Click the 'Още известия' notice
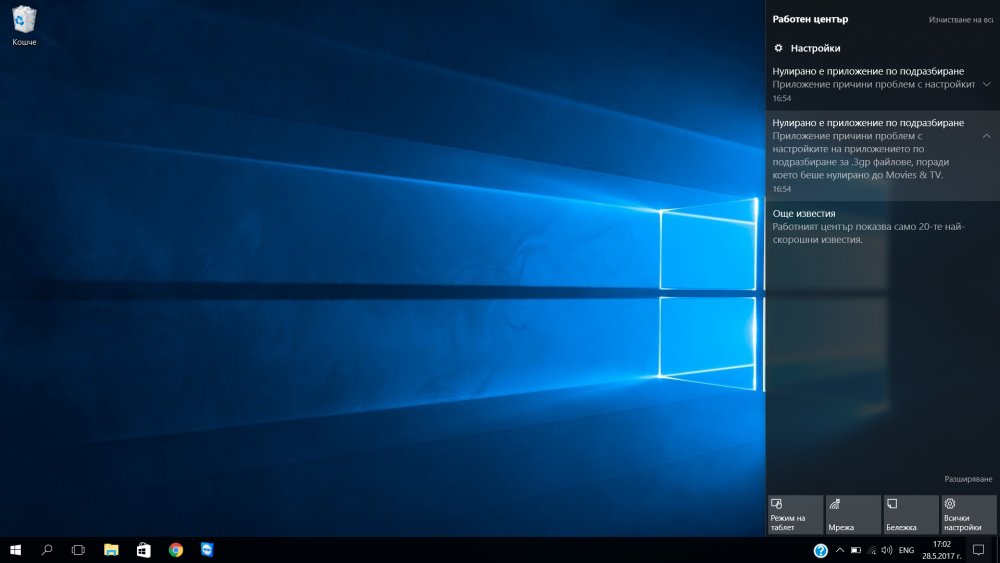Image resolution: width=1000 pixels, height=563 pixels. pyautogui.click(x=883, y=226)
